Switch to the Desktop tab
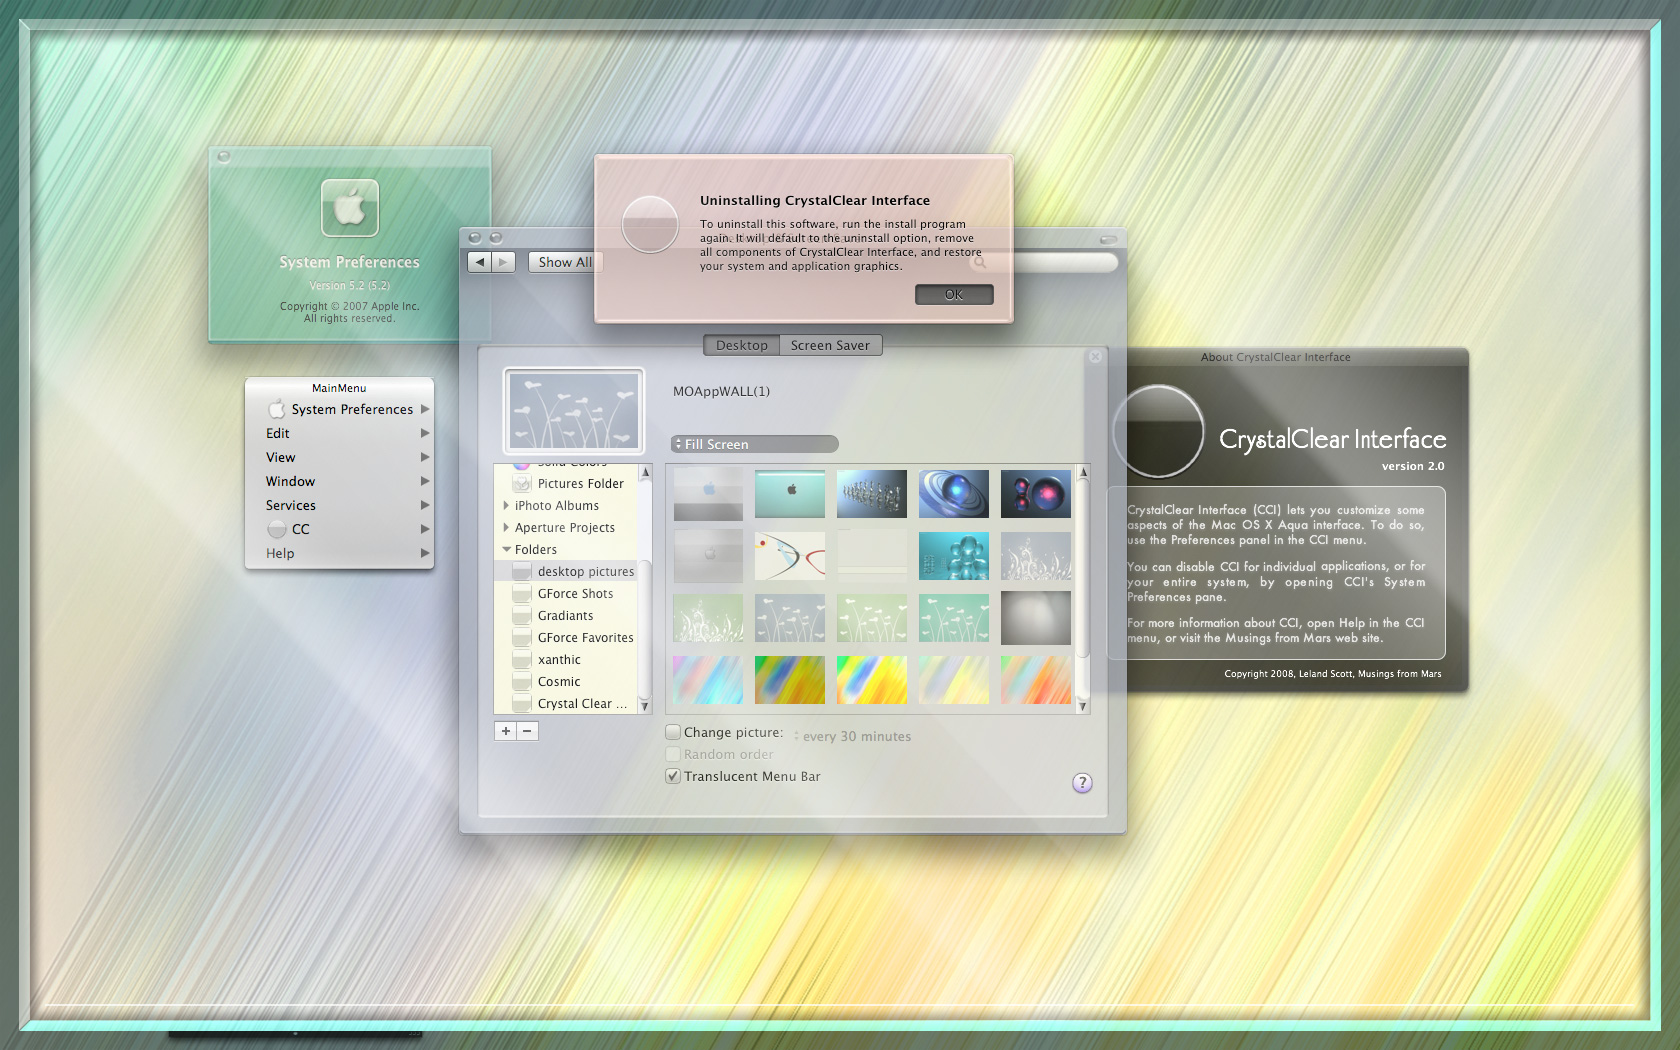 tap(742, 345)
